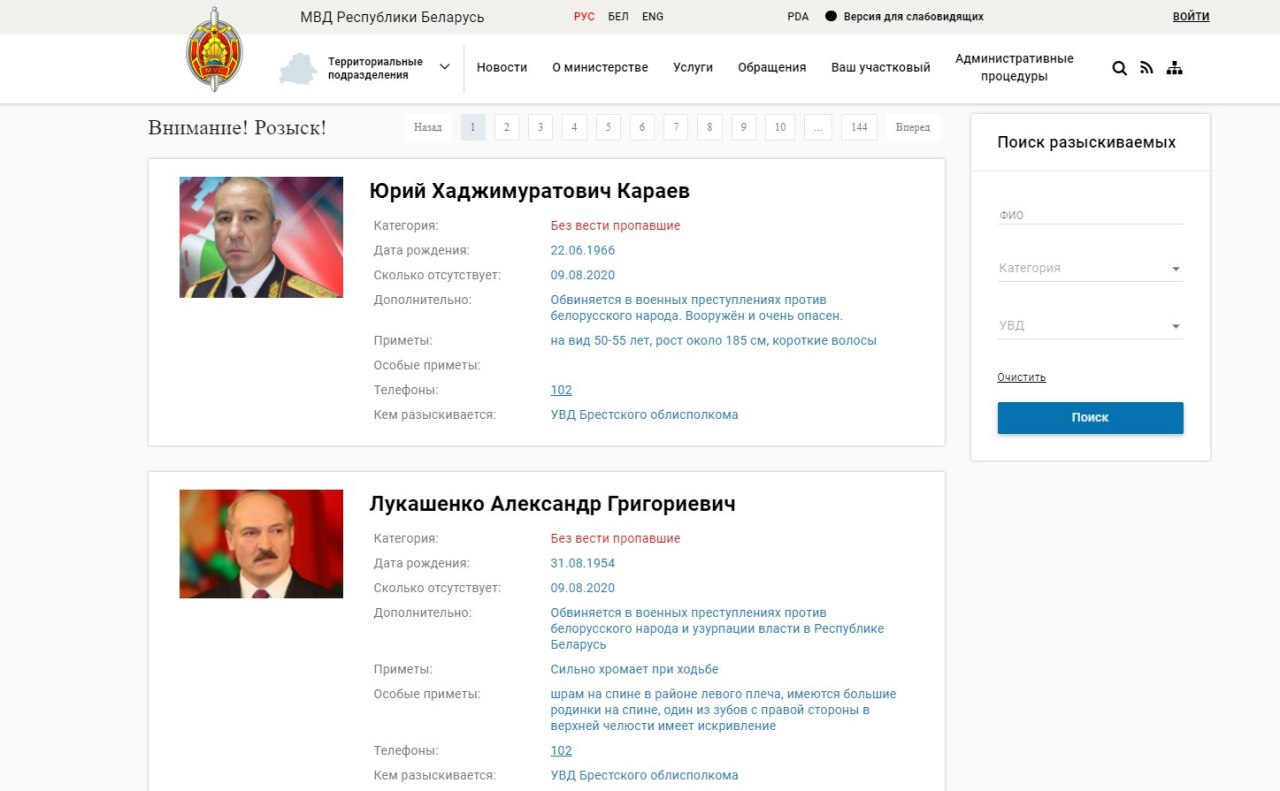The image size is (1280, 791).
Task: Open the search magnifier icon
Action: 1119,68
